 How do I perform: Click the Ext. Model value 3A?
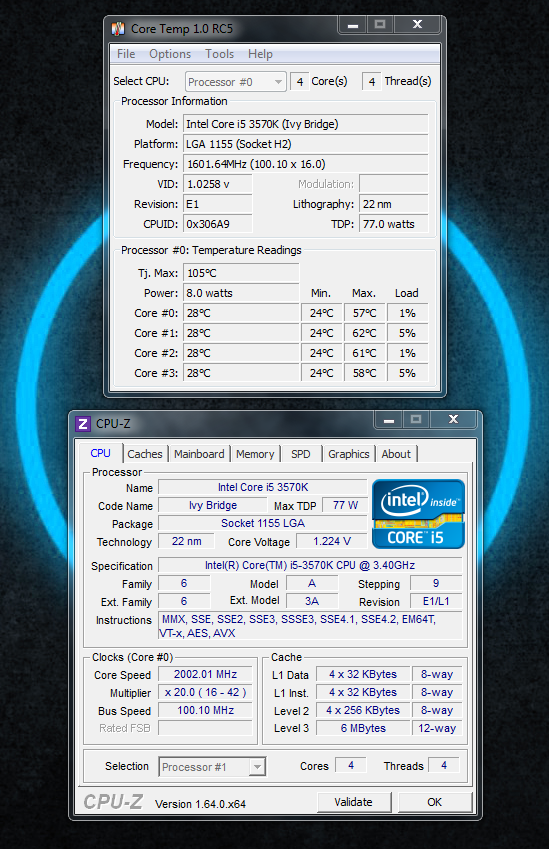[x=312, y=601]
